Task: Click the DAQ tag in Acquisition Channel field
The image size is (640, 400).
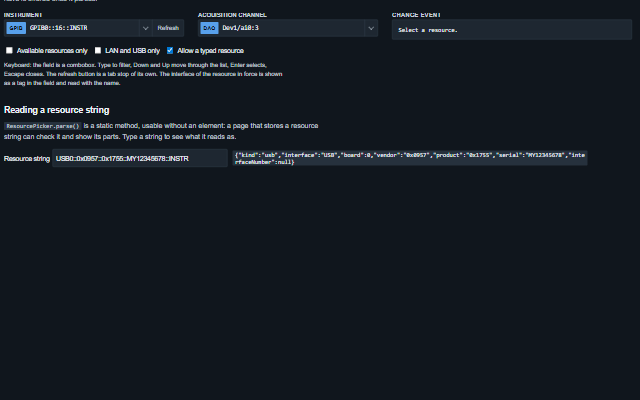Action: point(209,28)
